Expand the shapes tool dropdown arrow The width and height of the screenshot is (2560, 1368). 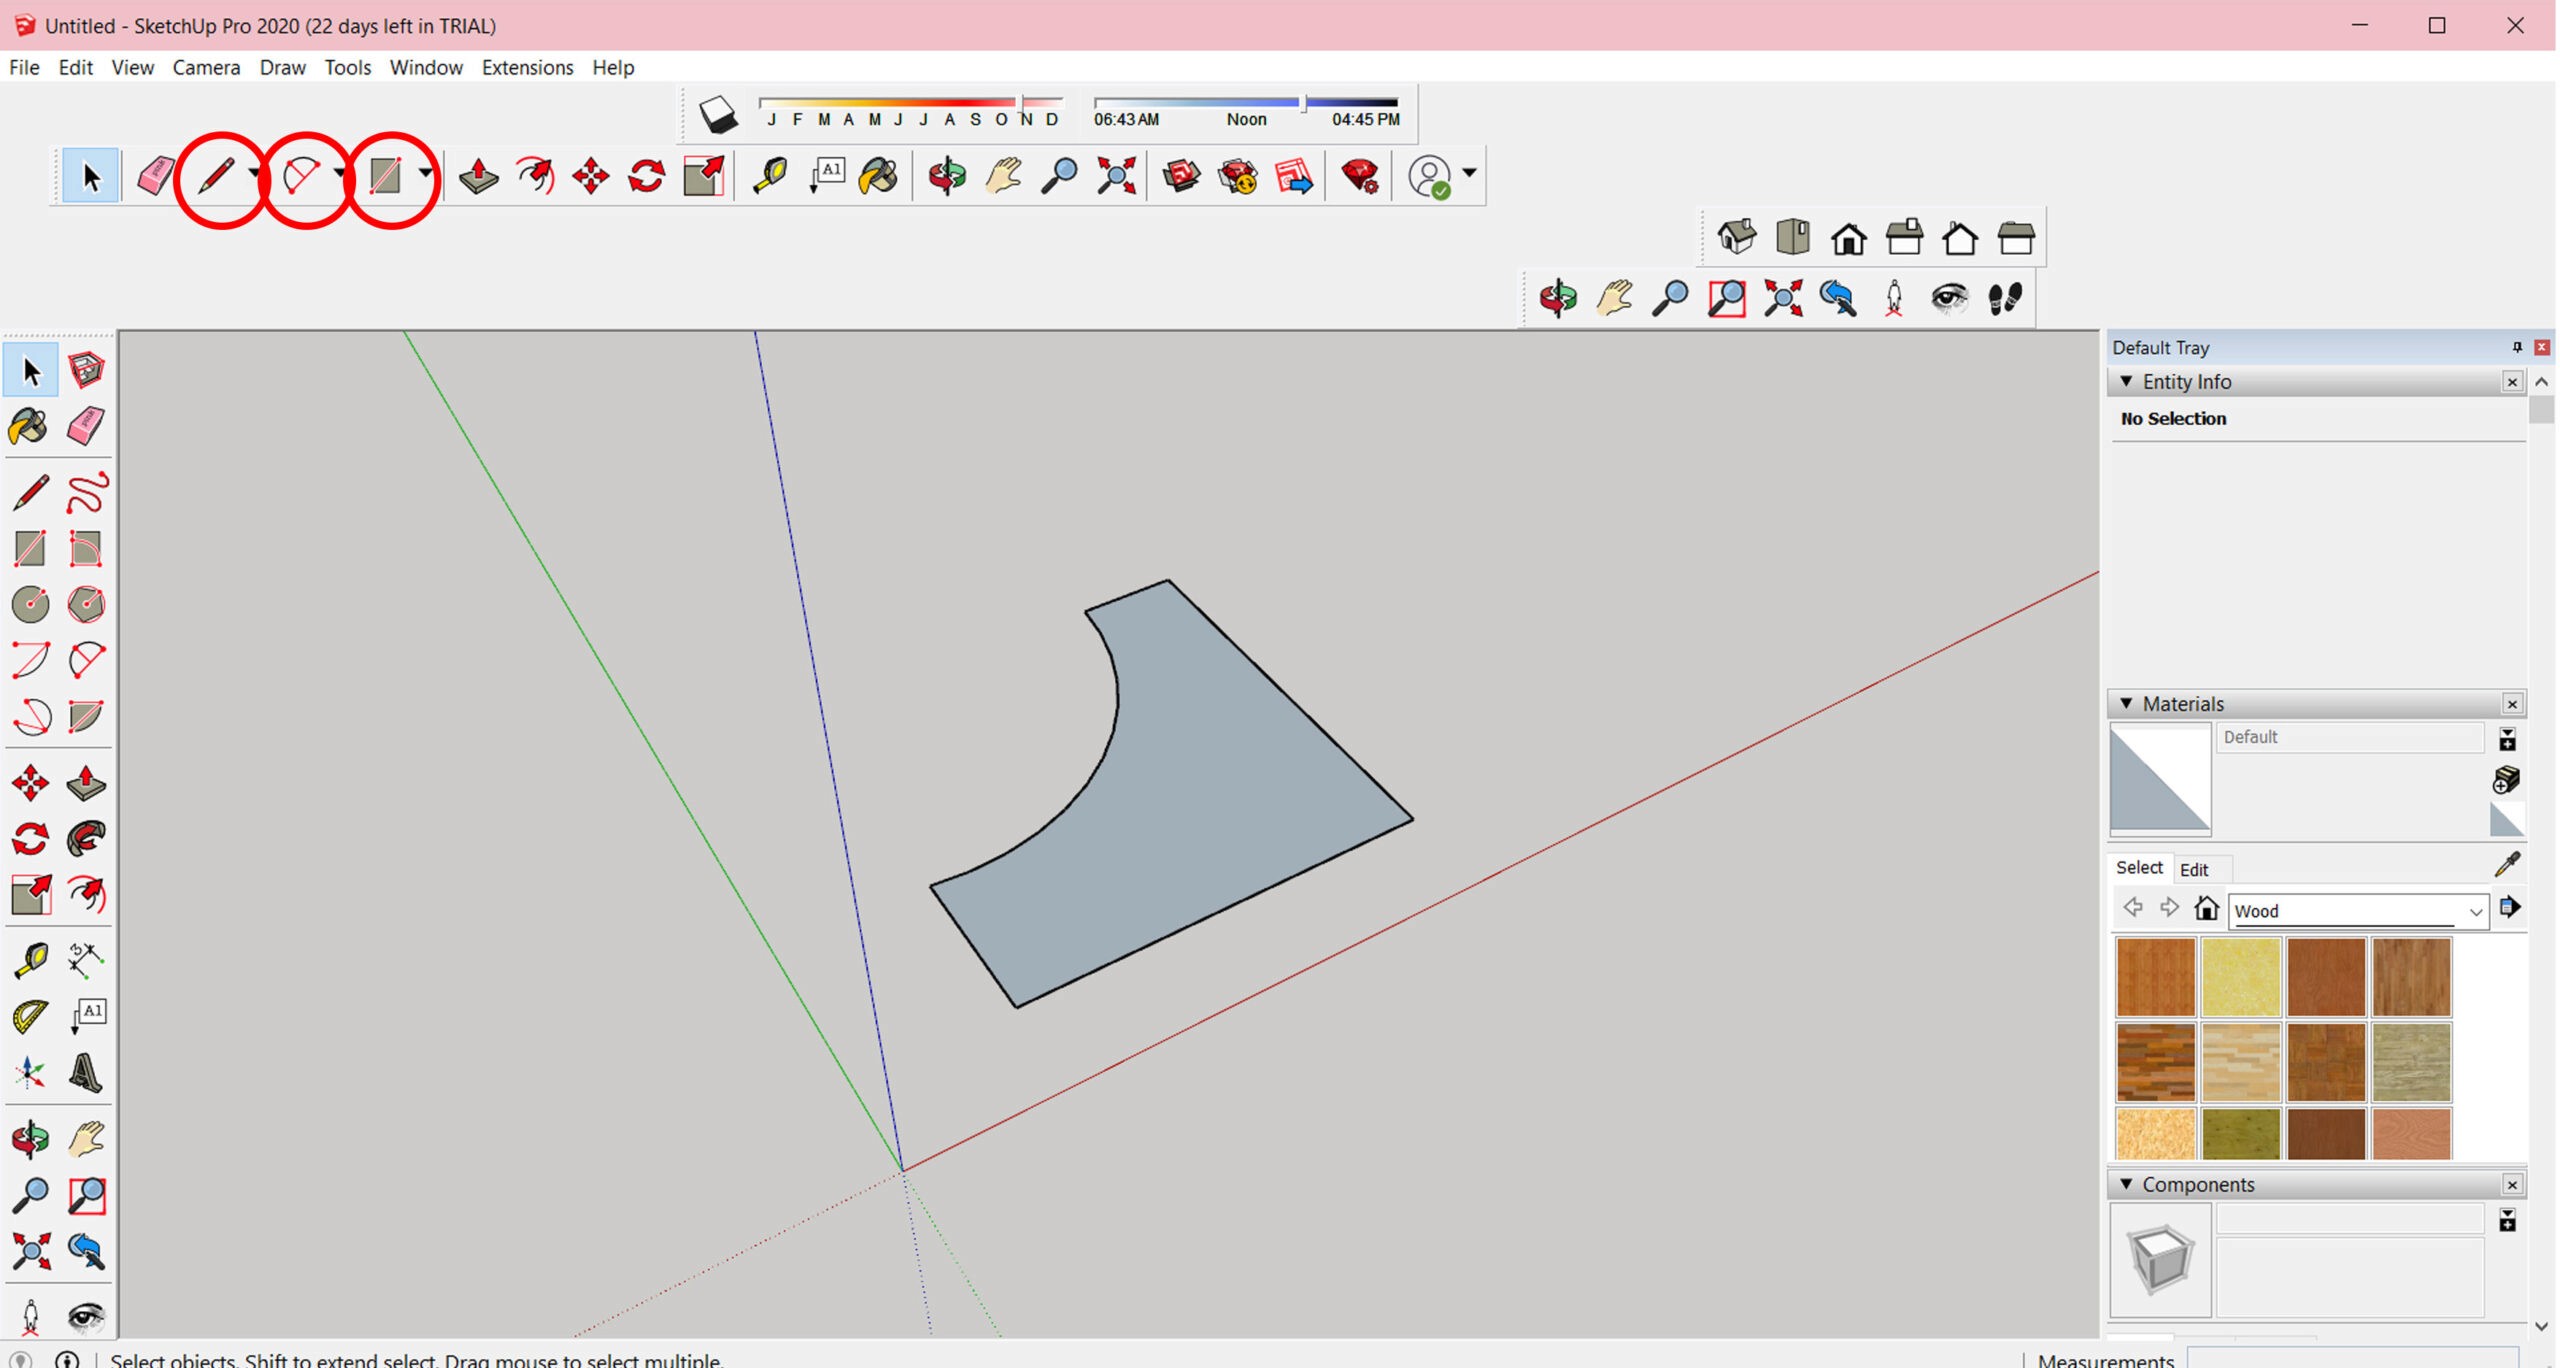[426, 174]
